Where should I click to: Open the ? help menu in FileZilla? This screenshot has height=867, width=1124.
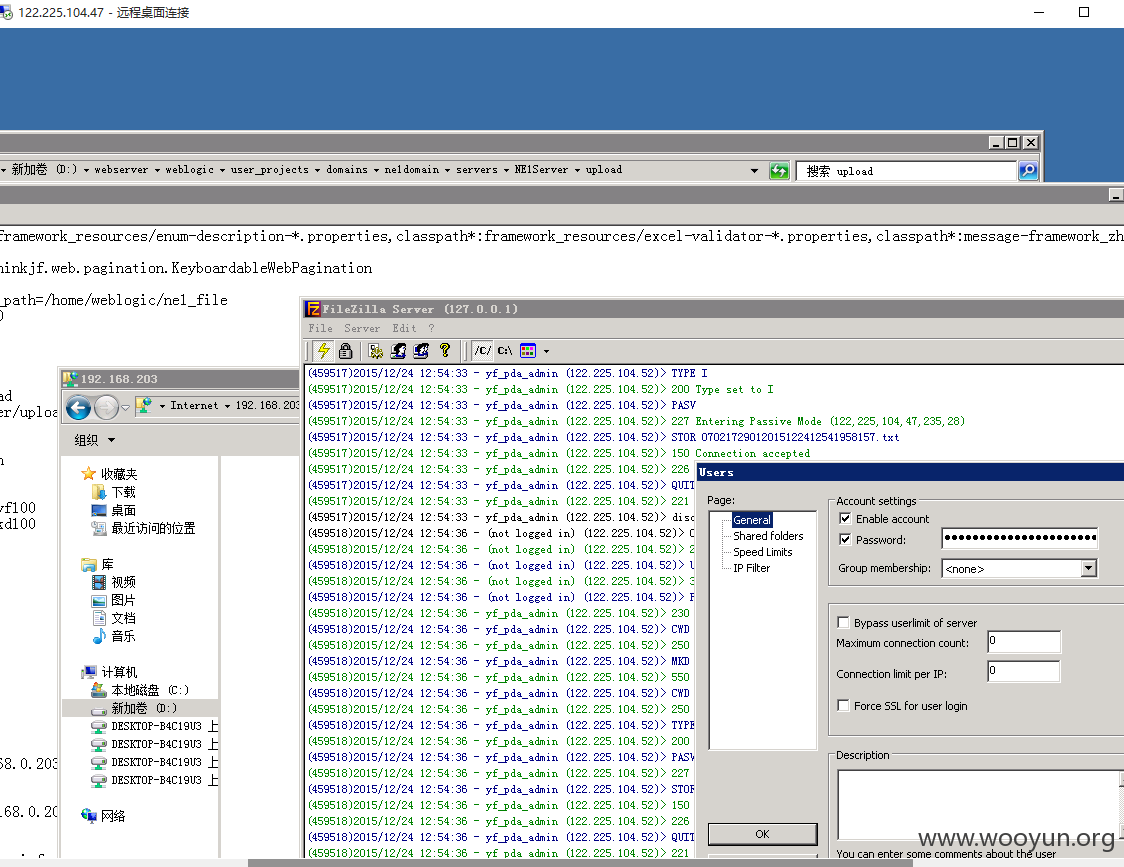432,328
